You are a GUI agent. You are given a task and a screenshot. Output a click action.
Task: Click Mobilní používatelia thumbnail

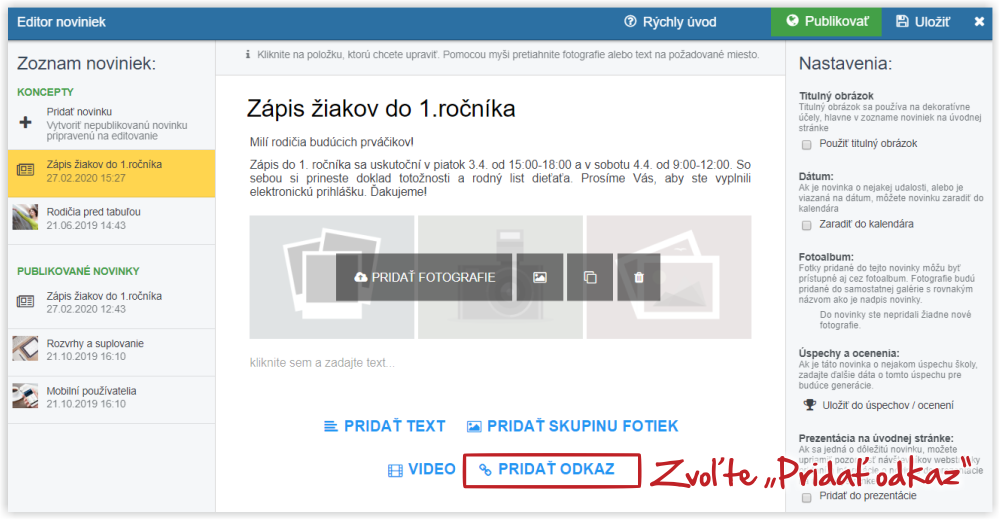26,396
